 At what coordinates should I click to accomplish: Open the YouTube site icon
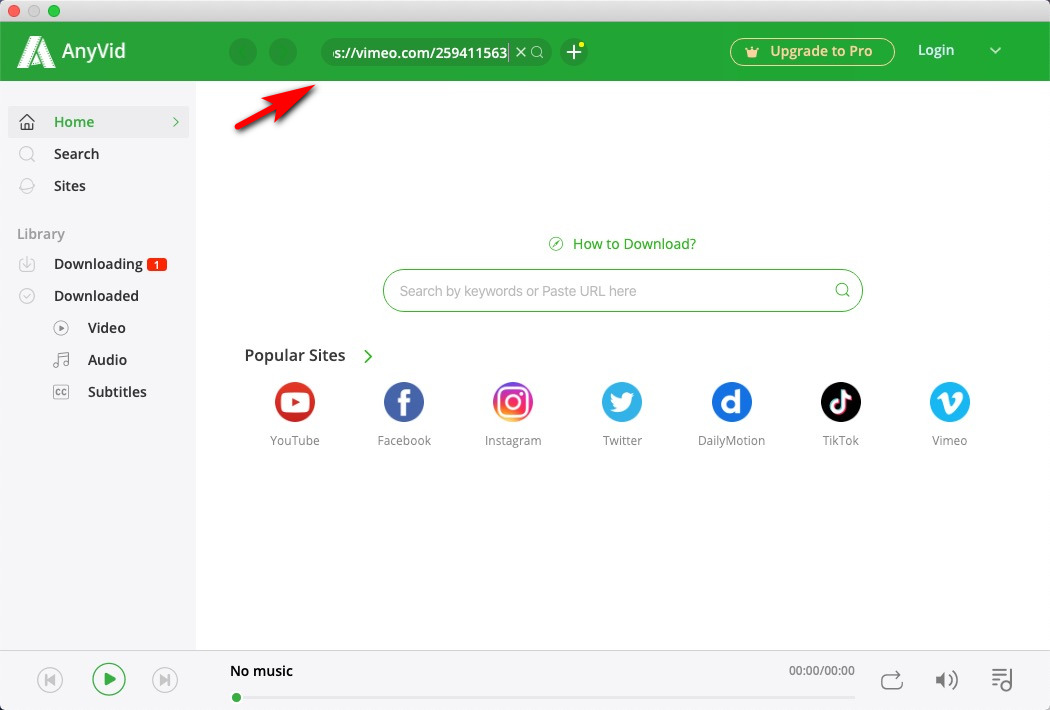(295, 402)
